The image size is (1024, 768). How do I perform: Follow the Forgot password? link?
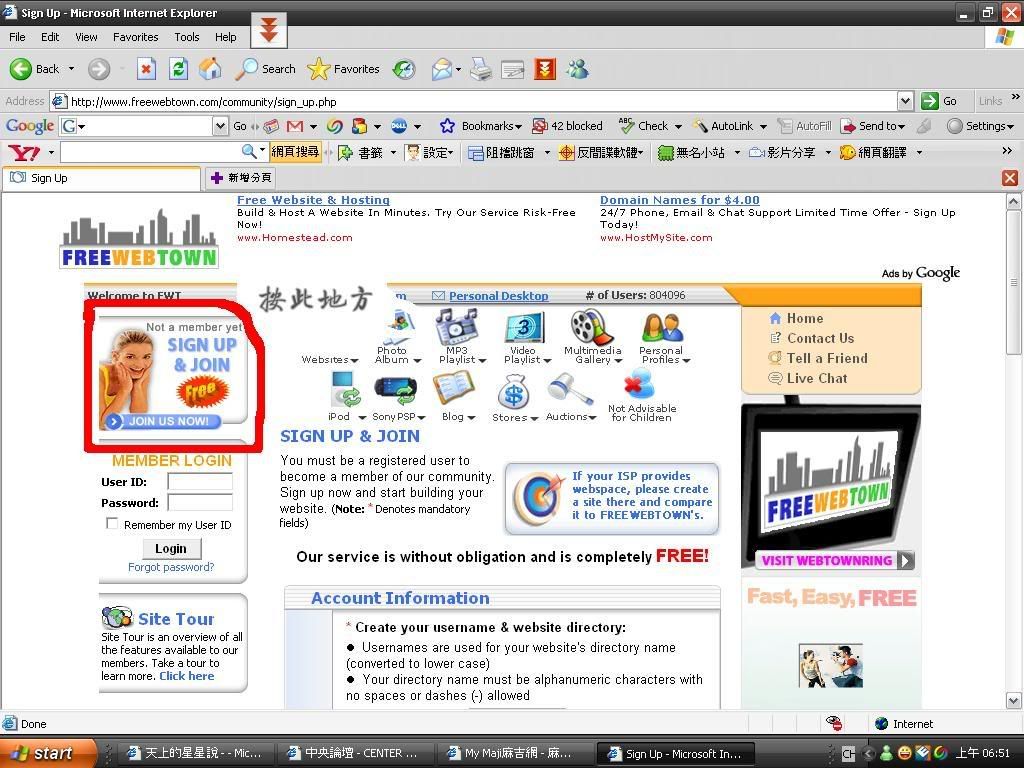[171, 567]
